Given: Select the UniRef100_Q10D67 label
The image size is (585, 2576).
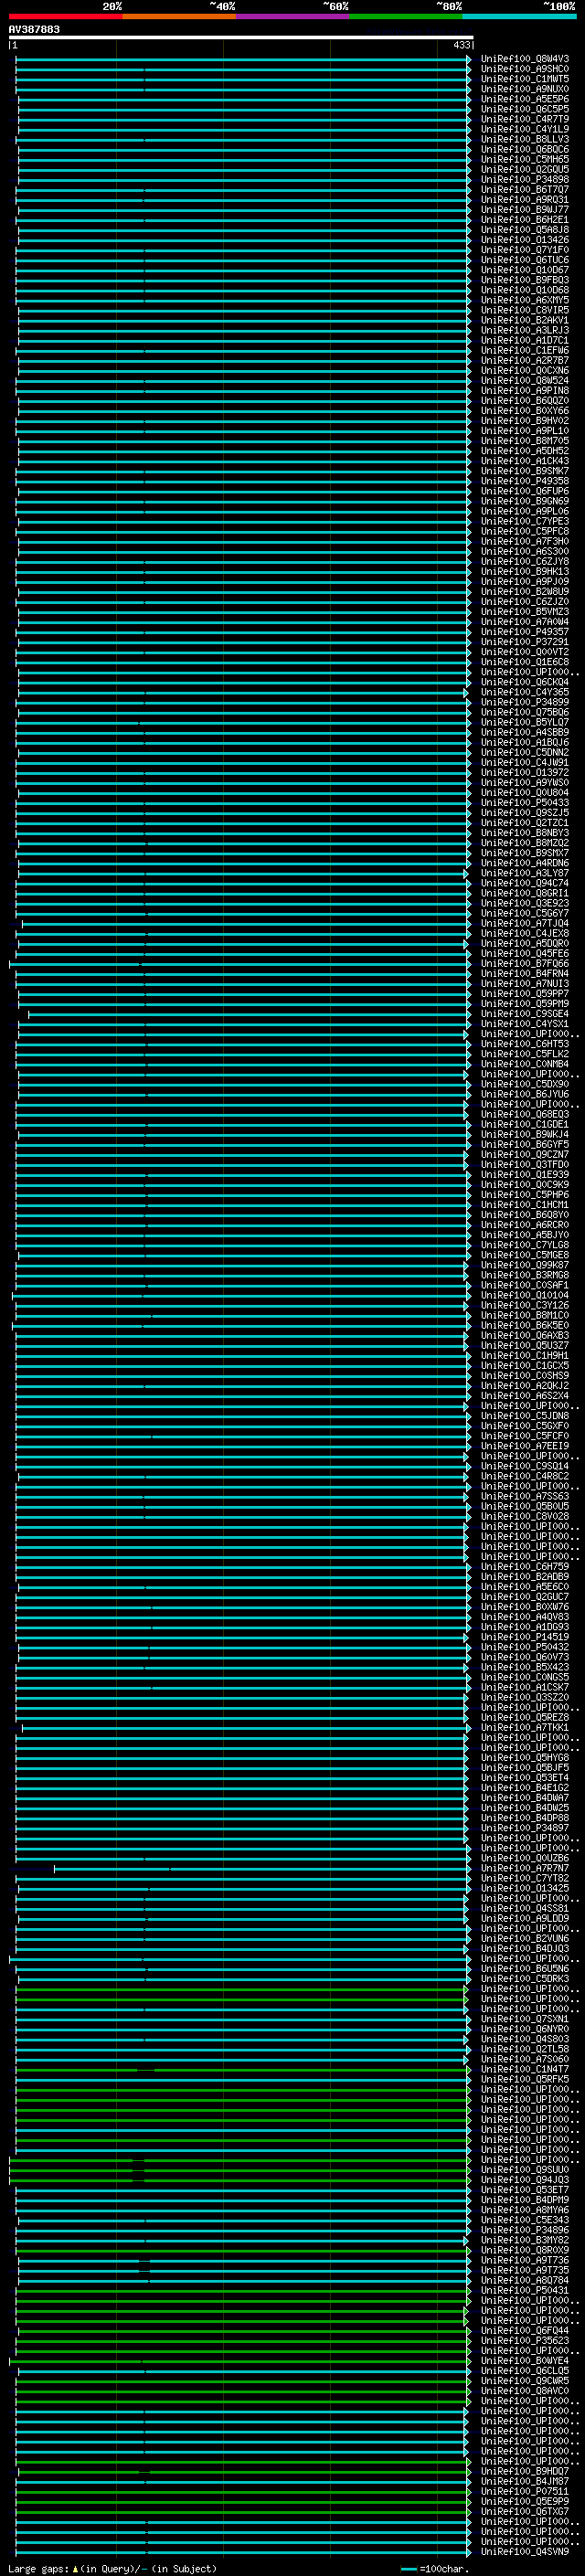Looking at the screenshot, I should pos(525,270).
